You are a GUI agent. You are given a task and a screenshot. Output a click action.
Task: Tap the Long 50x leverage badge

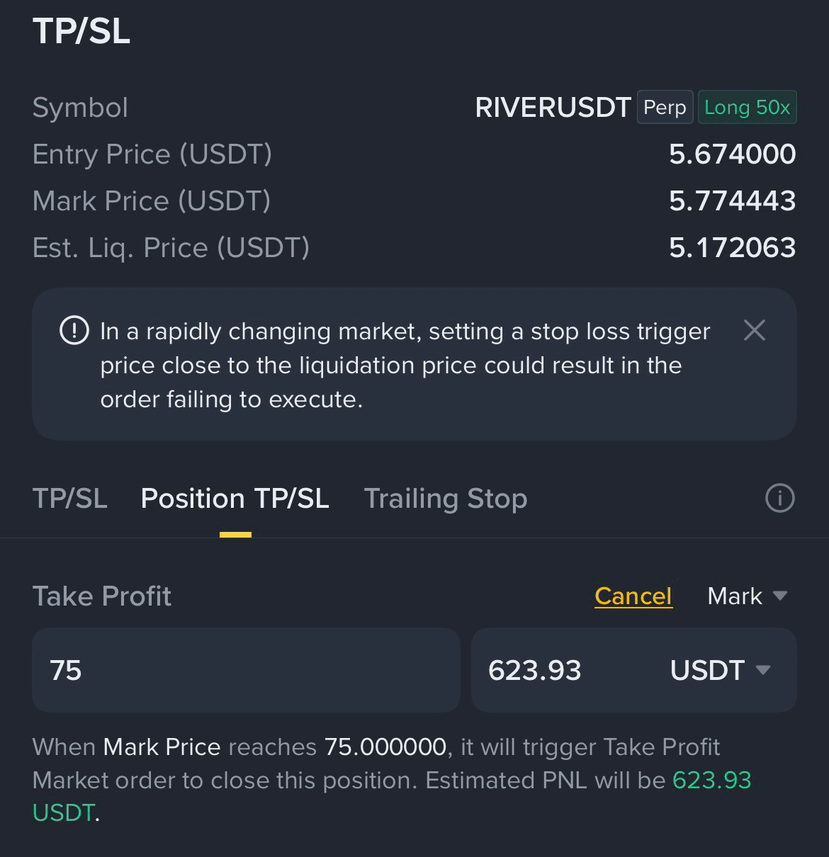point(747,107)
